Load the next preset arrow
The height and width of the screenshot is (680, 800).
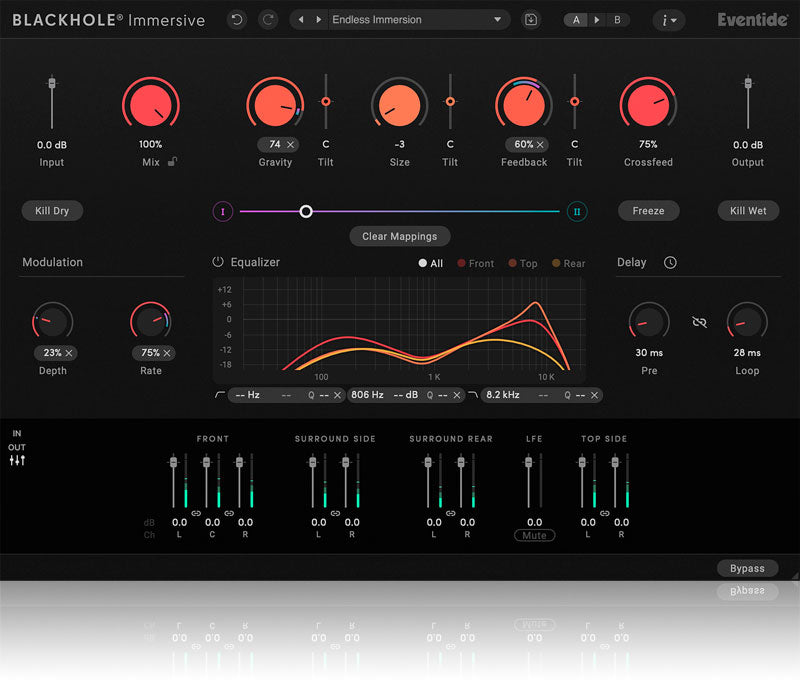click(x=318, y=20)
